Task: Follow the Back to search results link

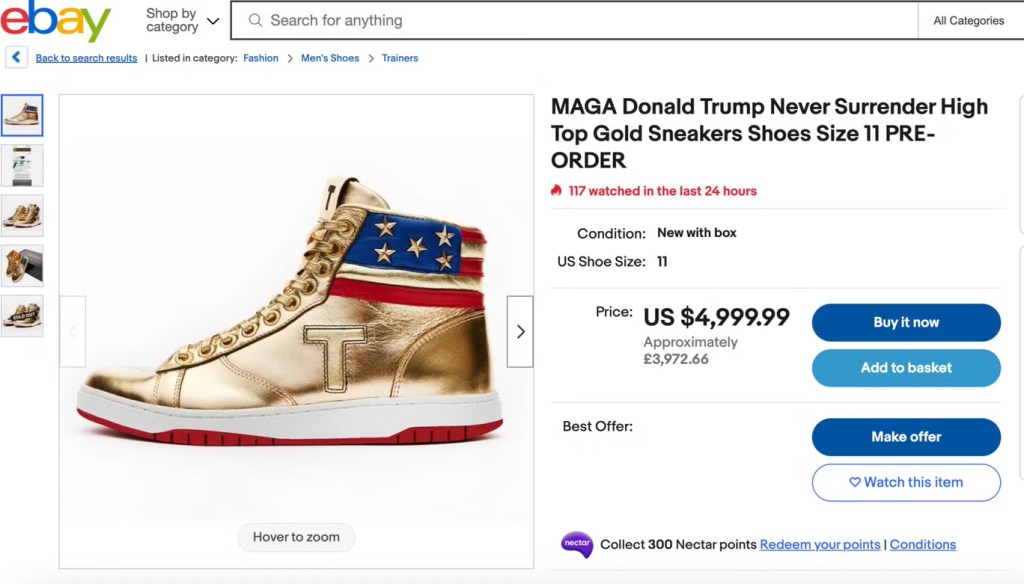Action: point(86,58)
